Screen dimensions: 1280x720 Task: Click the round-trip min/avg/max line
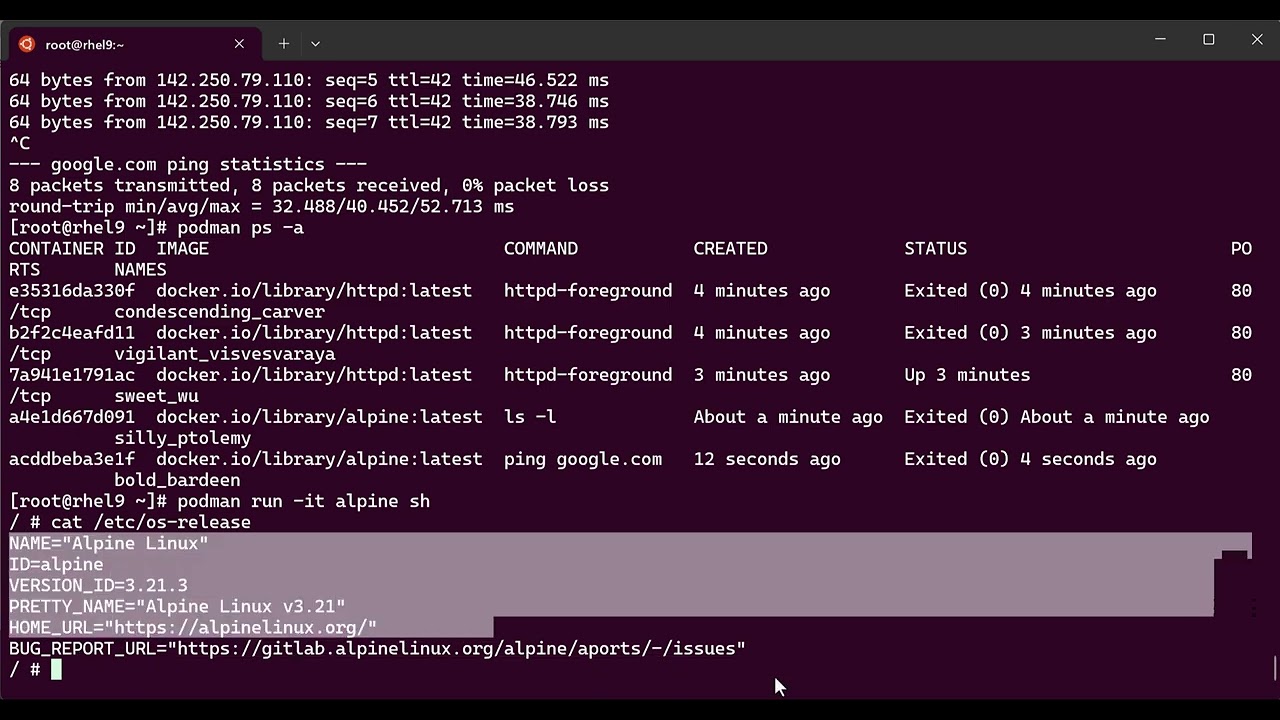261,206
